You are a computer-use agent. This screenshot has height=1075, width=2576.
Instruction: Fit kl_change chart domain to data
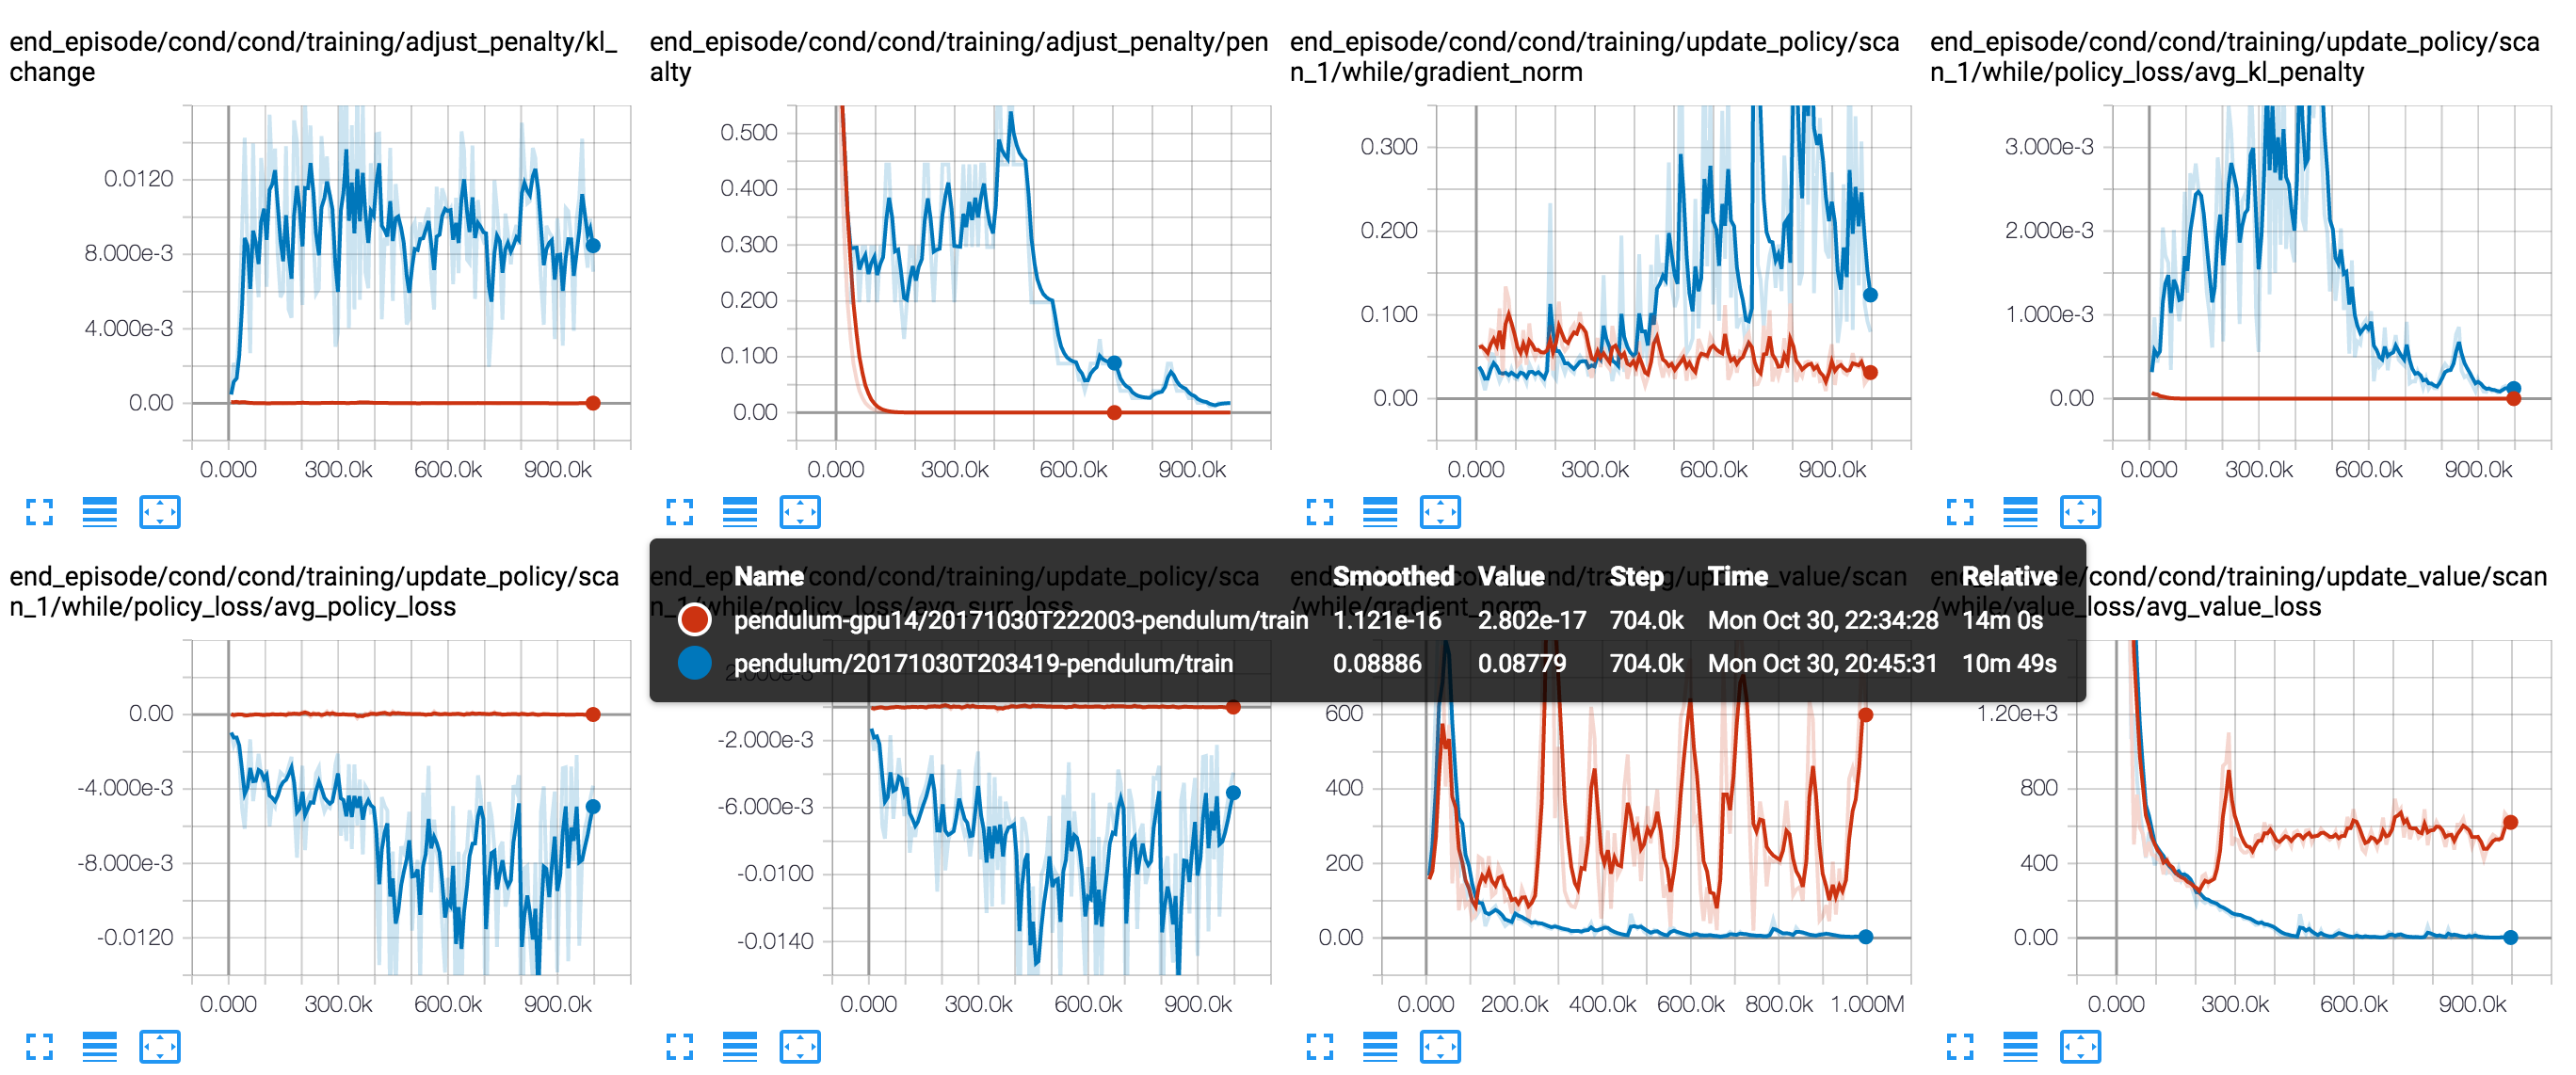[x=159, y=512]
